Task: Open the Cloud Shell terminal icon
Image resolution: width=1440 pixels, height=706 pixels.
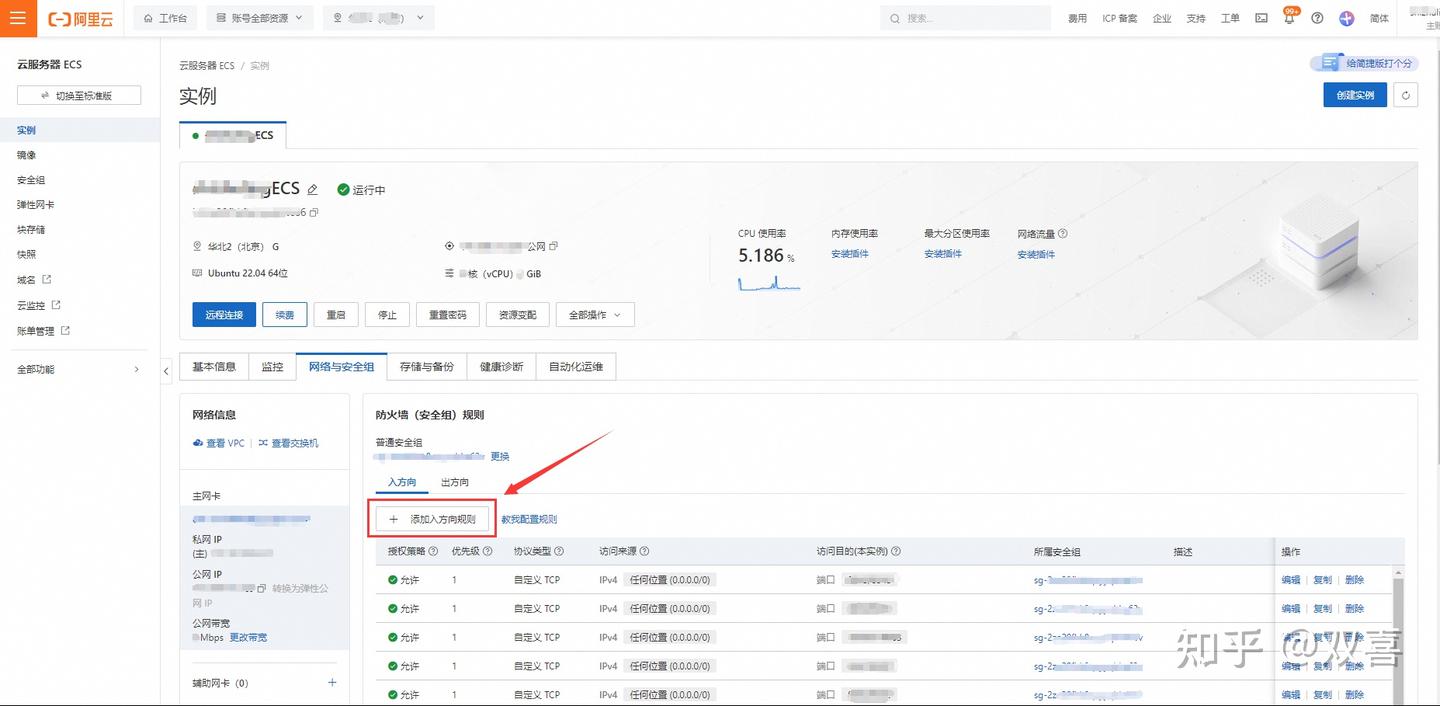Action: click(1262, 18)
